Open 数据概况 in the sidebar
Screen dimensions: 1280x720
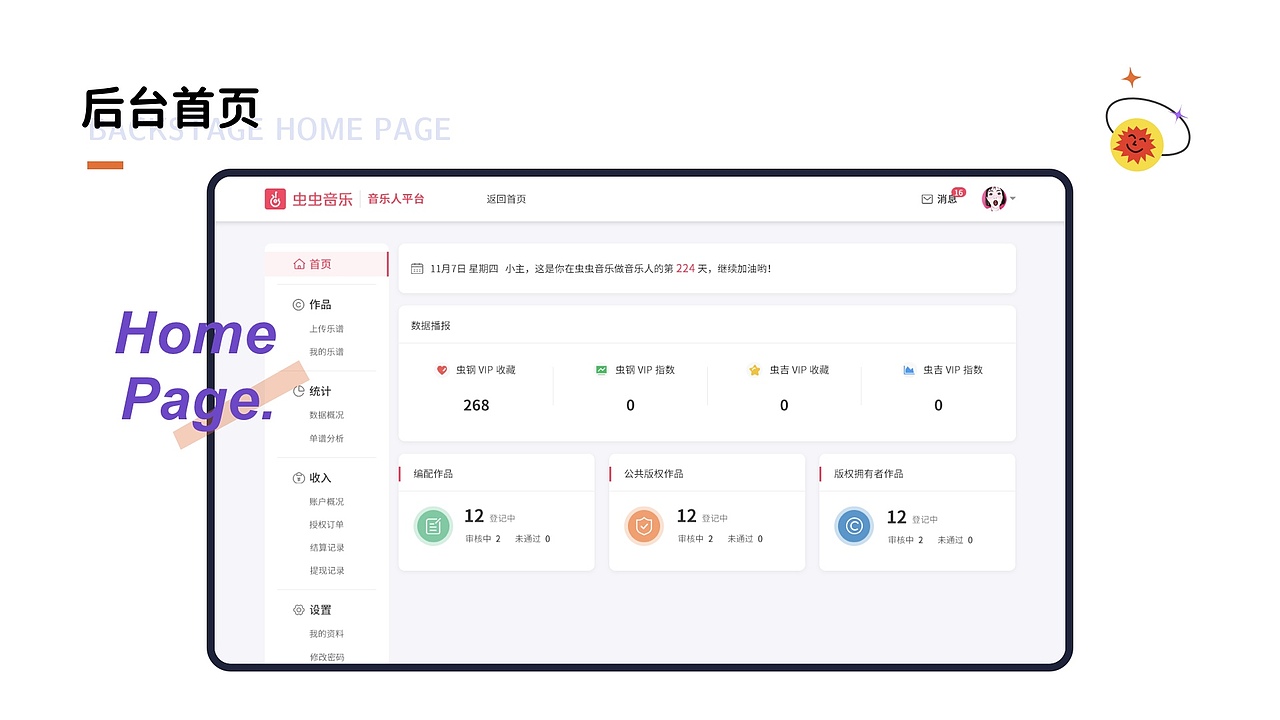[326, 415]
